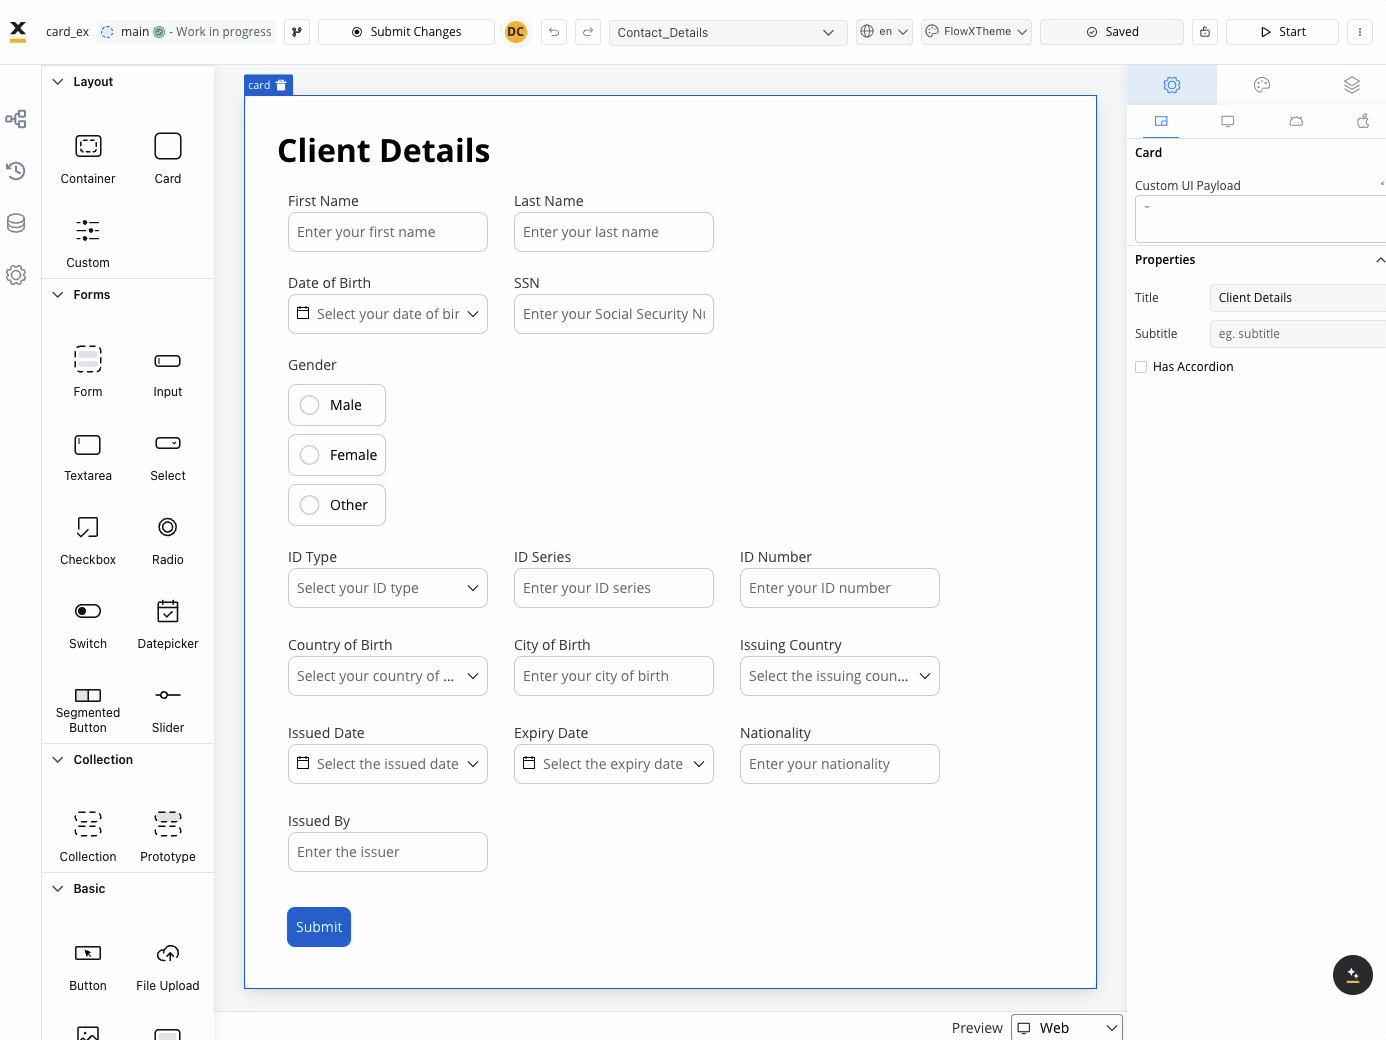
Task: Click the Start button
Action: pos(1282,32)
